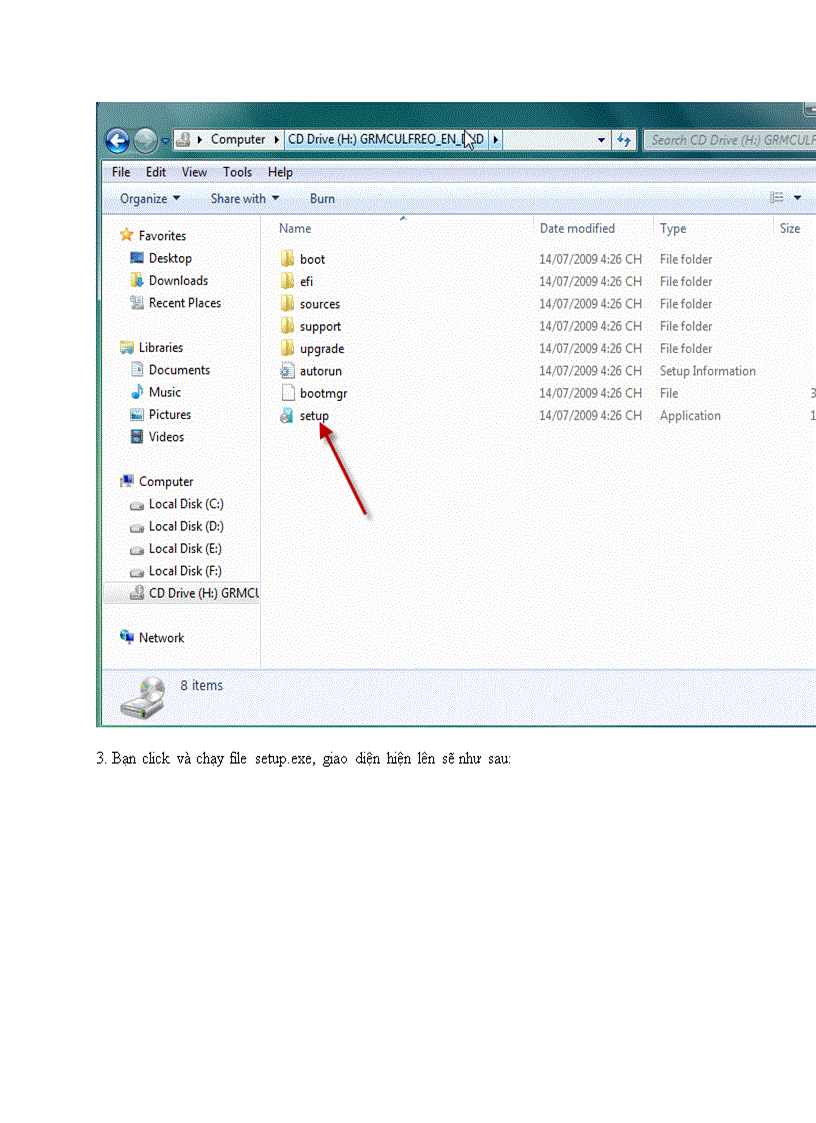Viewport: 816px width, 1123px height.
Task: Click Computer in the breadcrumb path
Action: [240, 139]
